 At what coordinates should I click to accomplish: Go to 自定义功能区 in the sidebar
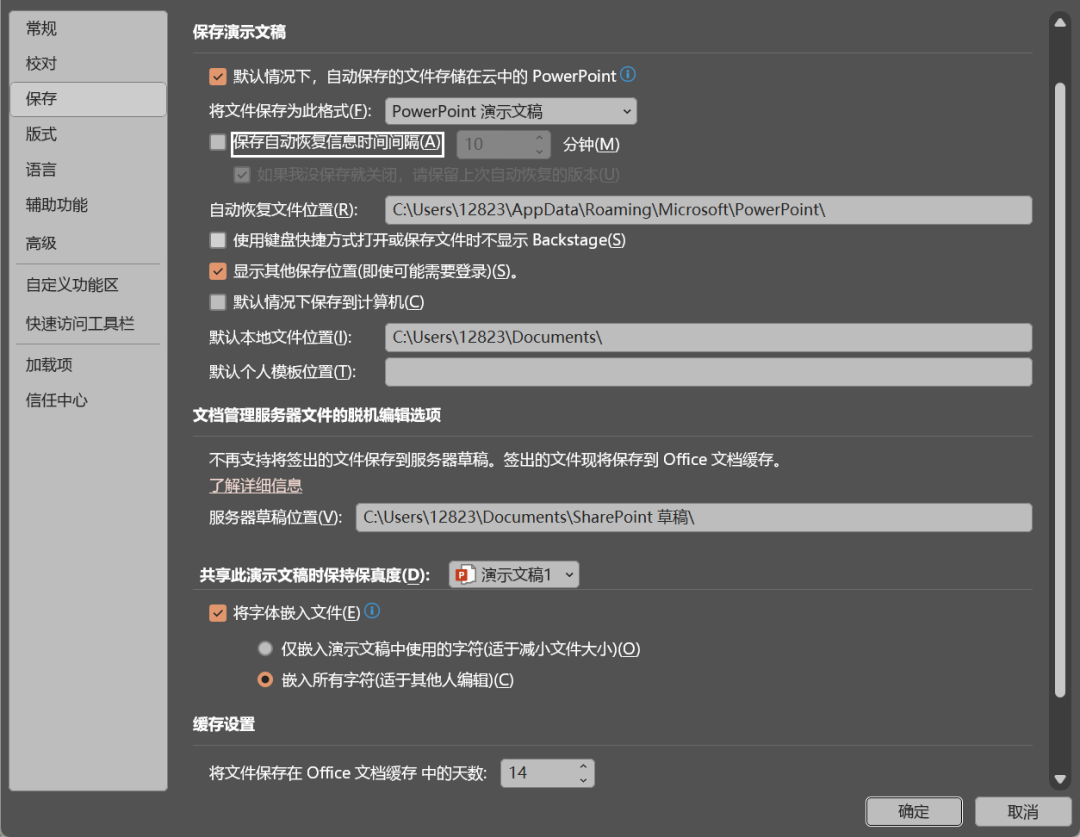[72, 285]
